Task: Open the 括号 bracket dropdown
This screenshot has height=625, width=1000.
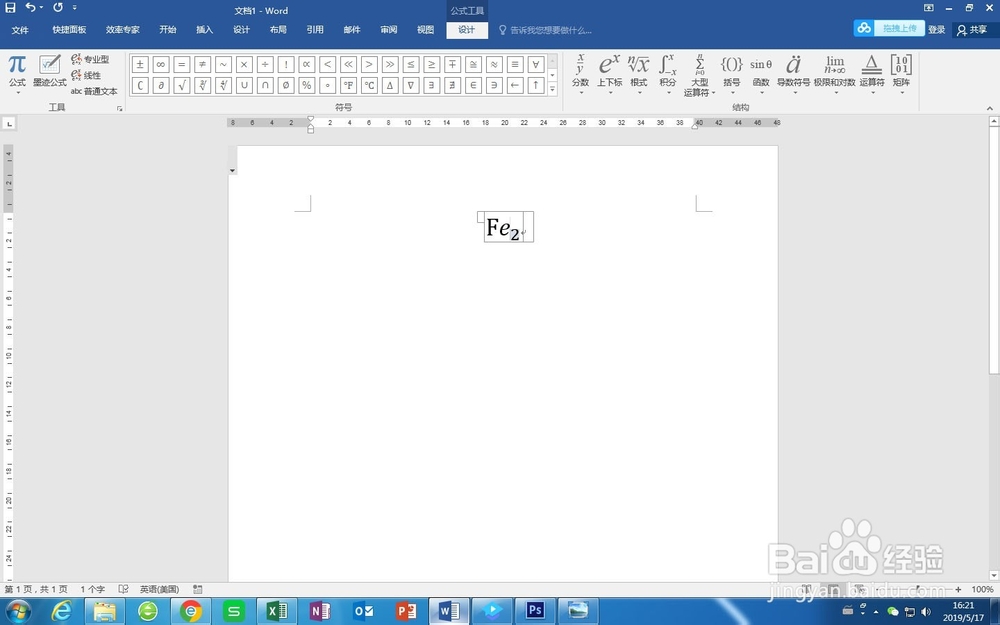Action: pos(732,74)
